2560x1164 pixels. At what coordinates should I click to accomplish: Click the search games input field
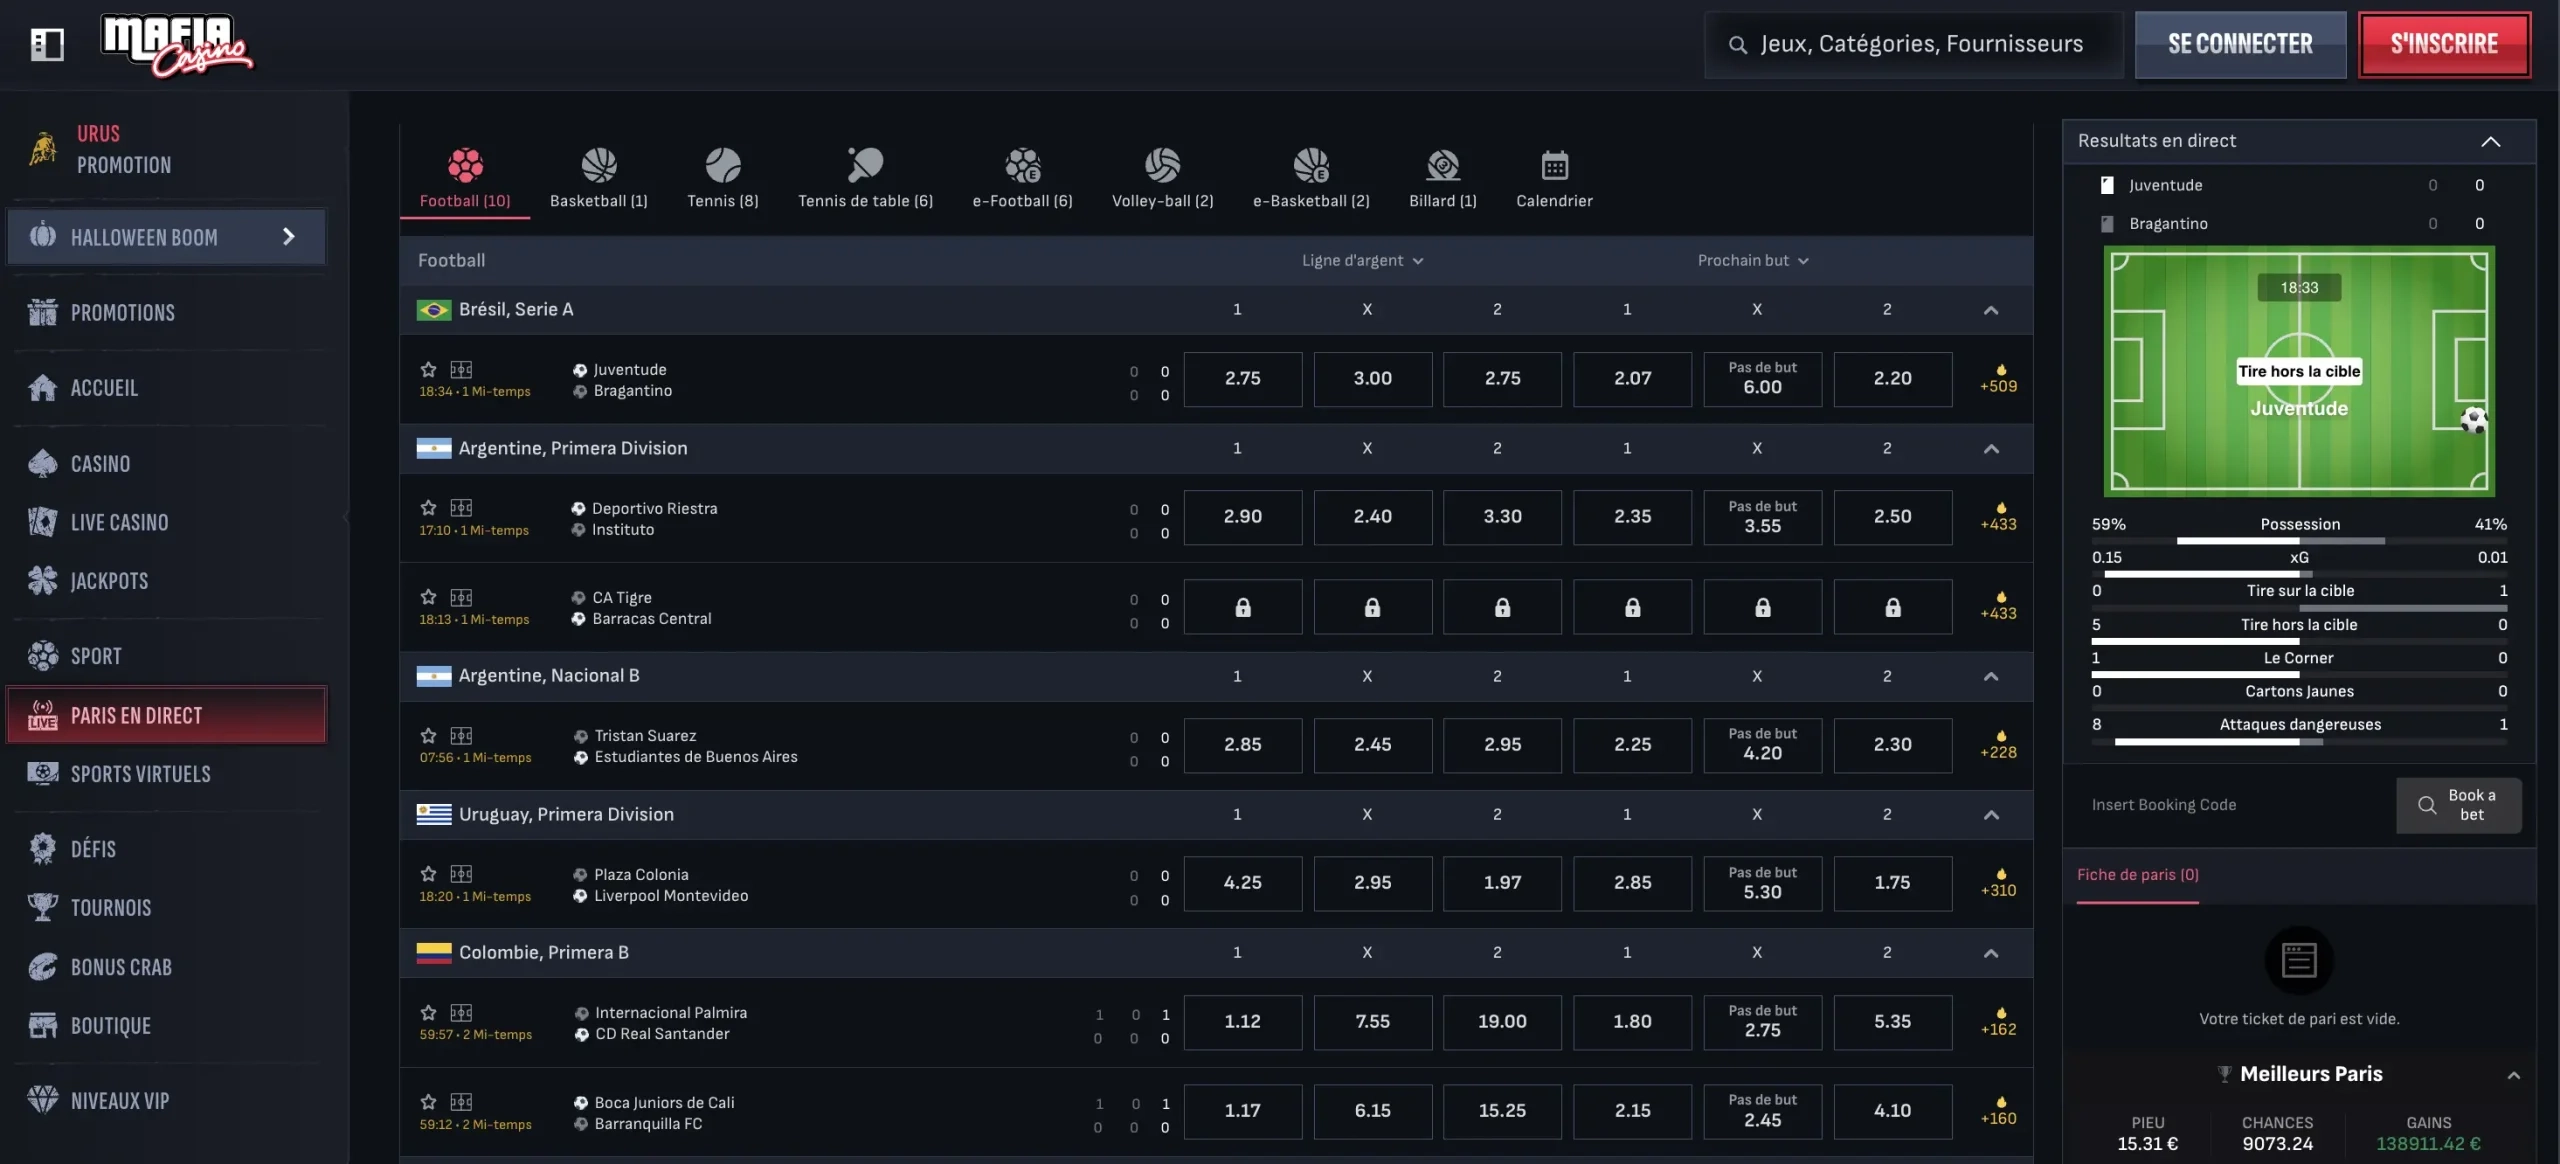pyautogui.click(x=1914, y=44)
